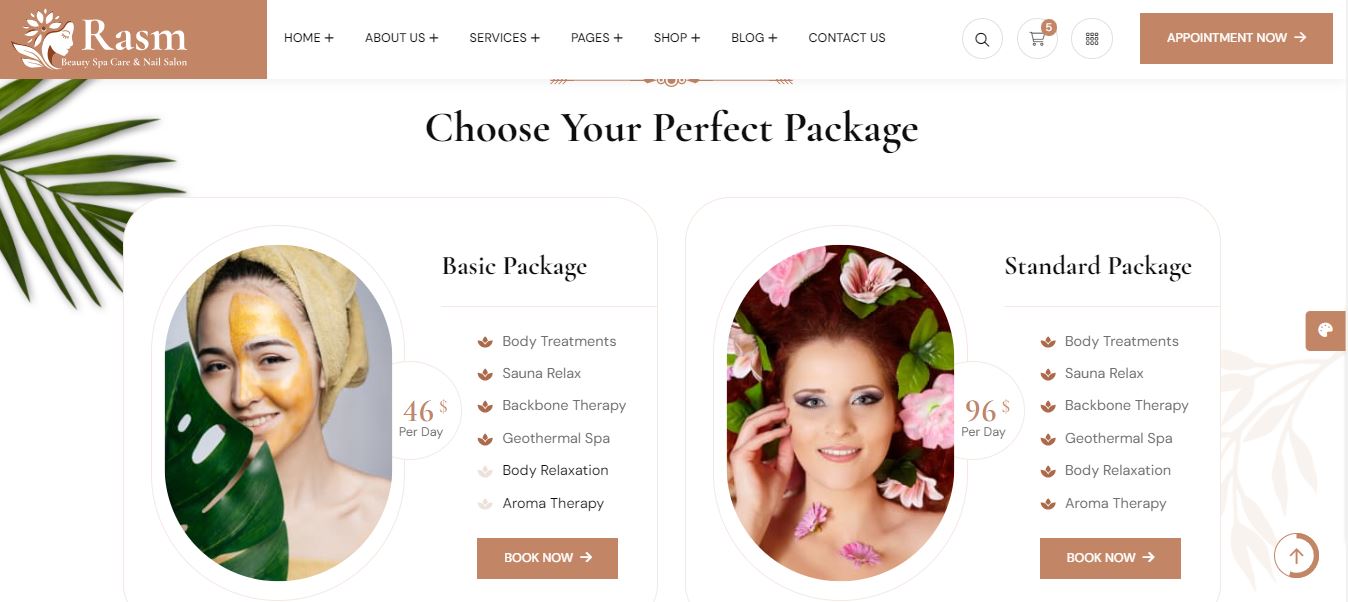
Task: Open the grid menu icon
Action: click(1092, 39)
